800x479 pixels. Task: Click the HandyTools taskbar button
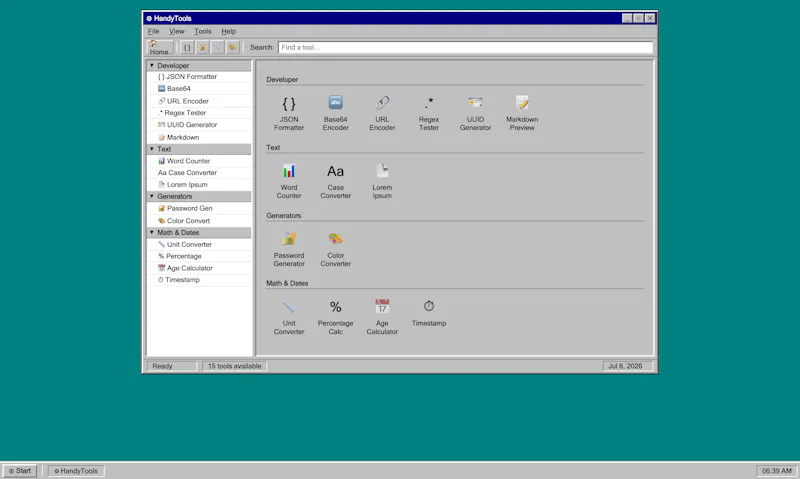click(77, 471)
